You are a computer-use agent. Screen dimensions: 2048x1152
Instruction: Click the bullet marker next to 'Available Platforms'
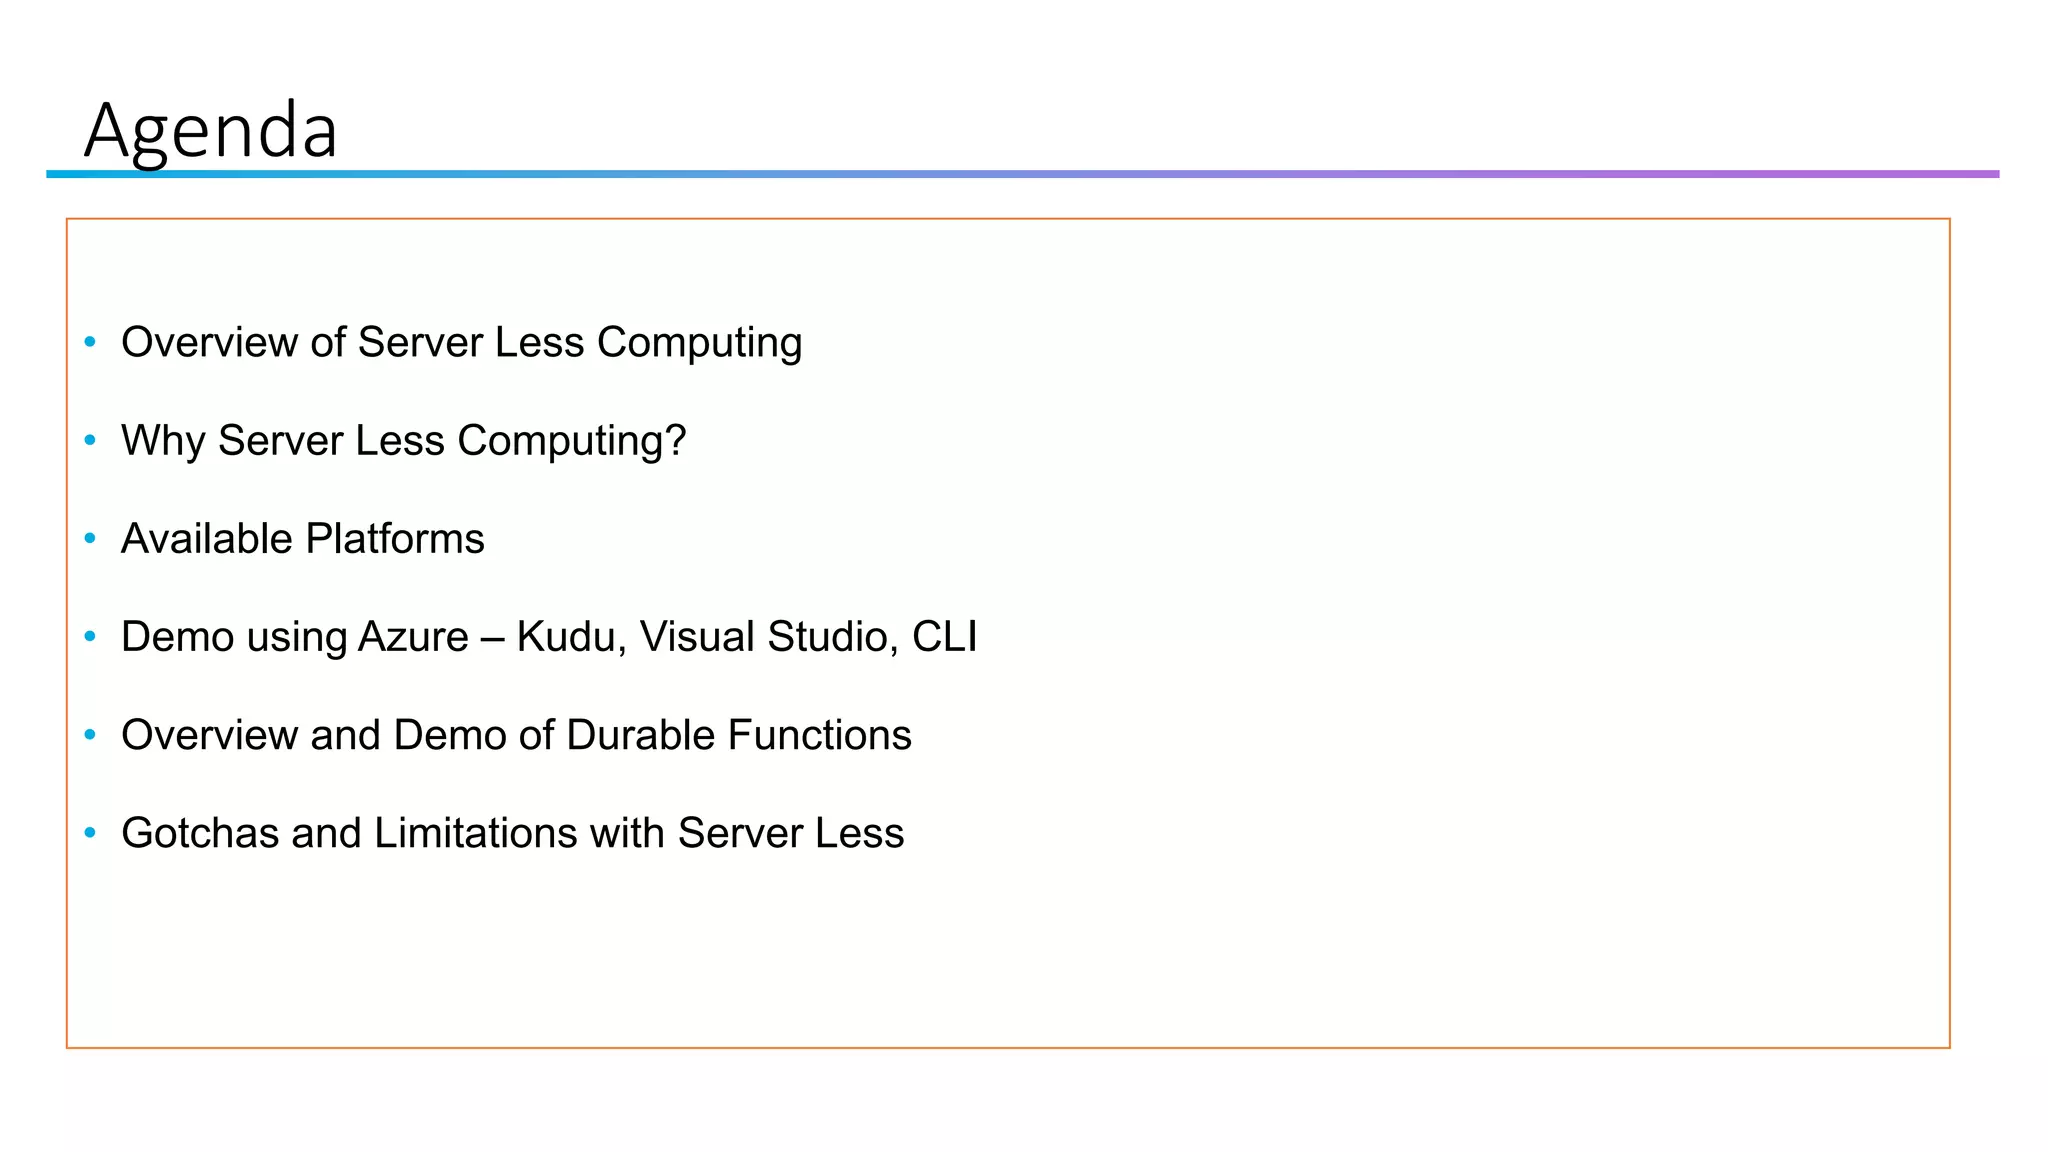tap(90, 538)
